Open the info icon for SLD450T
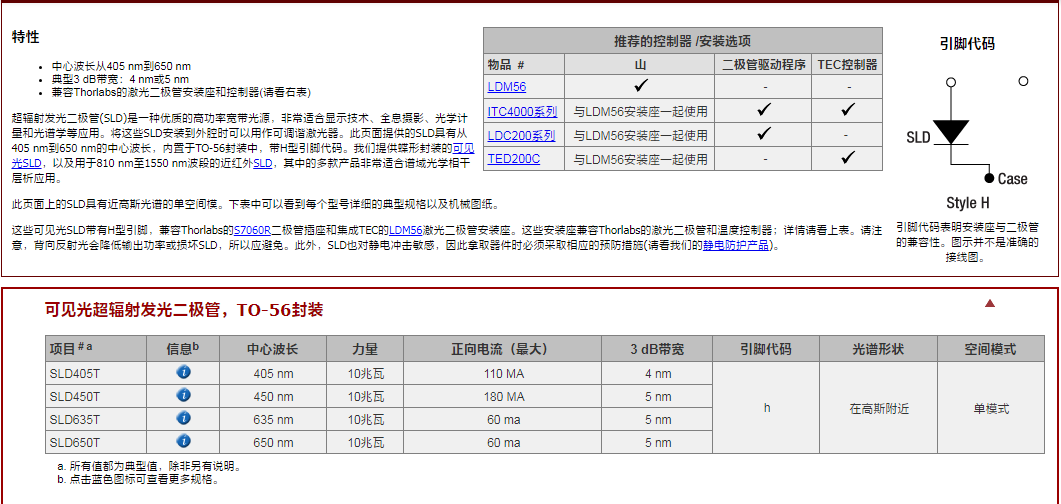The image size is (1061, 504). (182, 396)
